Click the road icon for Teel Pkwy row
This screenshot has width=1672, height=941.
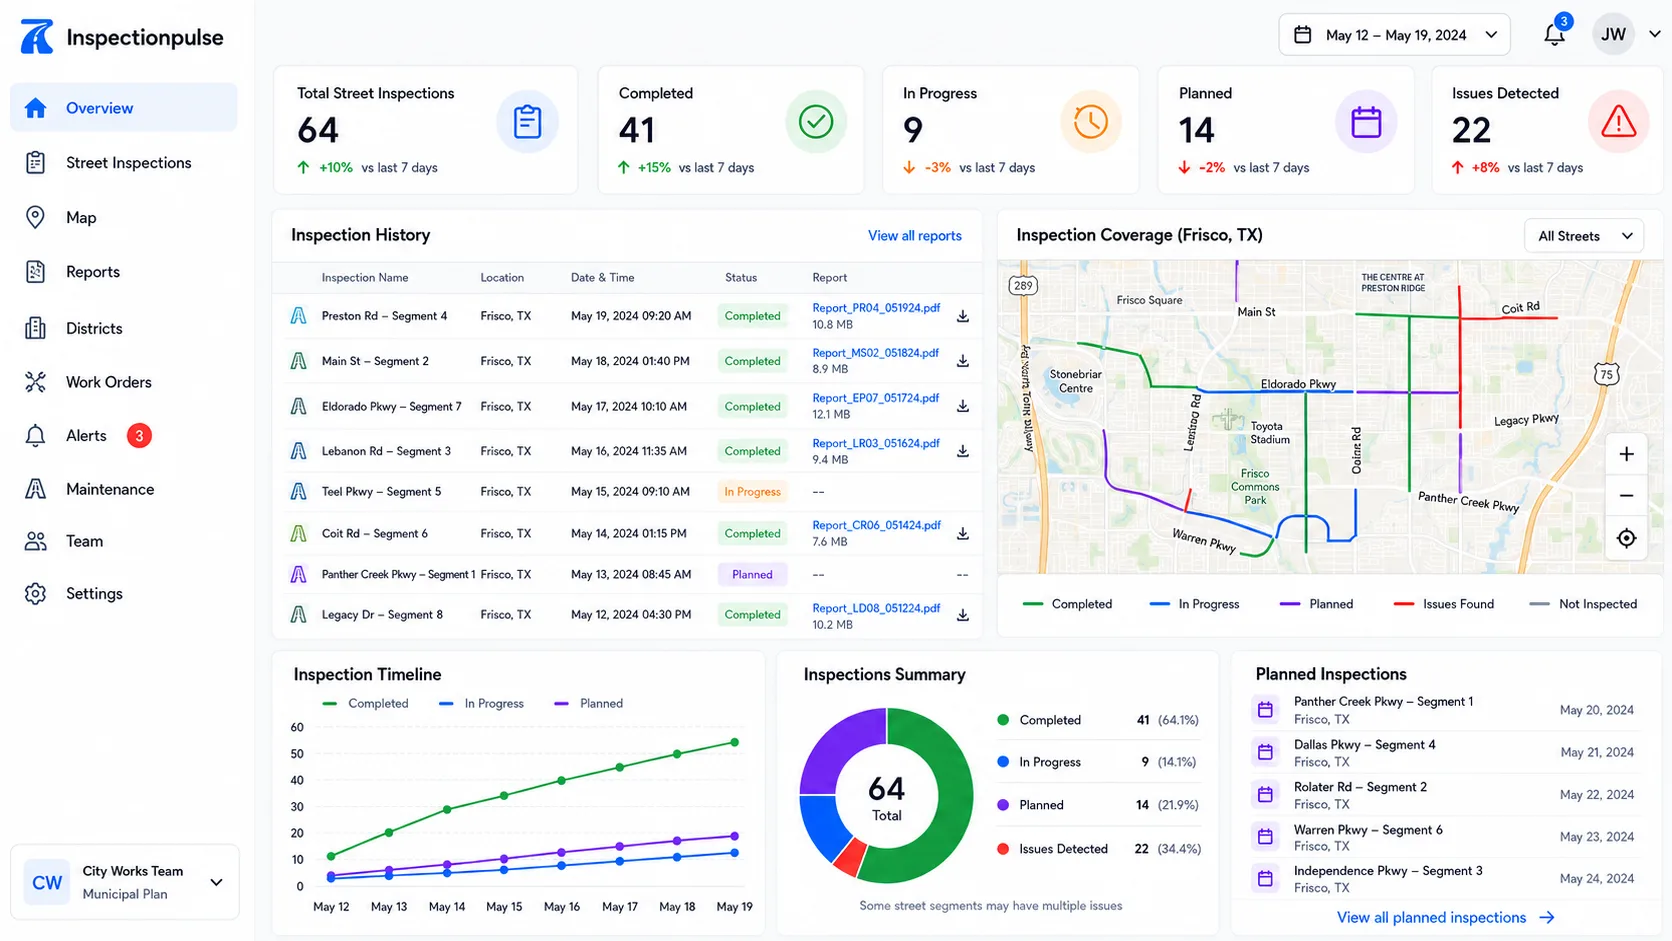(x=298, y=492)
